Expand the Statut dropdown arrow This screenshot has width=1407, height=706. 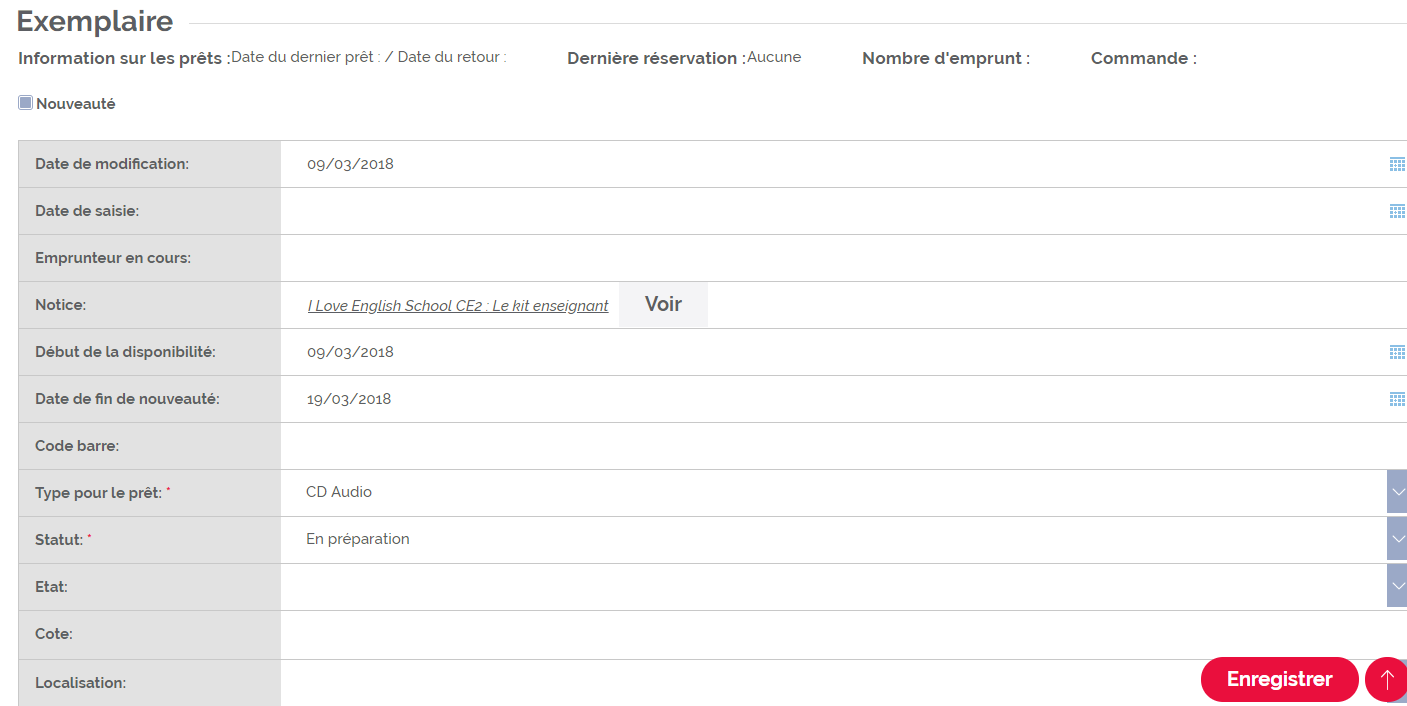click(x=1397, y=539)
